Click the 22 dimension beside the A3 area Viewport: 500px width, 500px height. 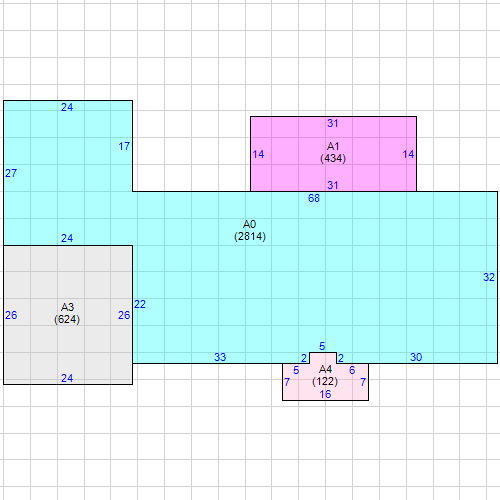(140, 304)
